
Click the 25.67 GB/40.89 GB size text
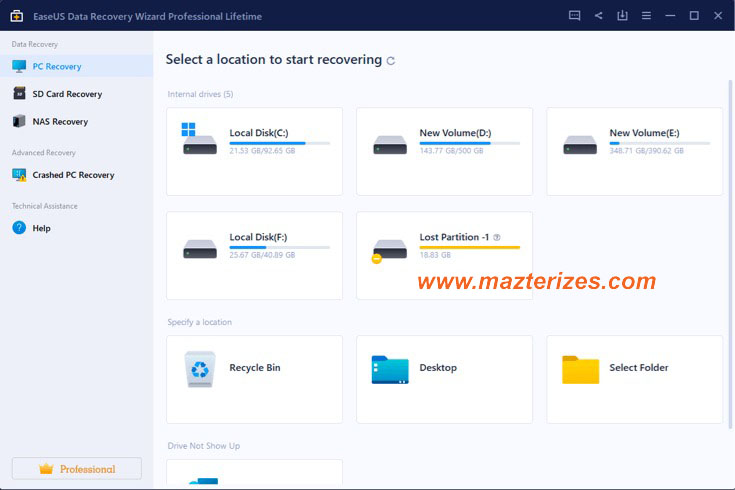click(x=262, y=255)
